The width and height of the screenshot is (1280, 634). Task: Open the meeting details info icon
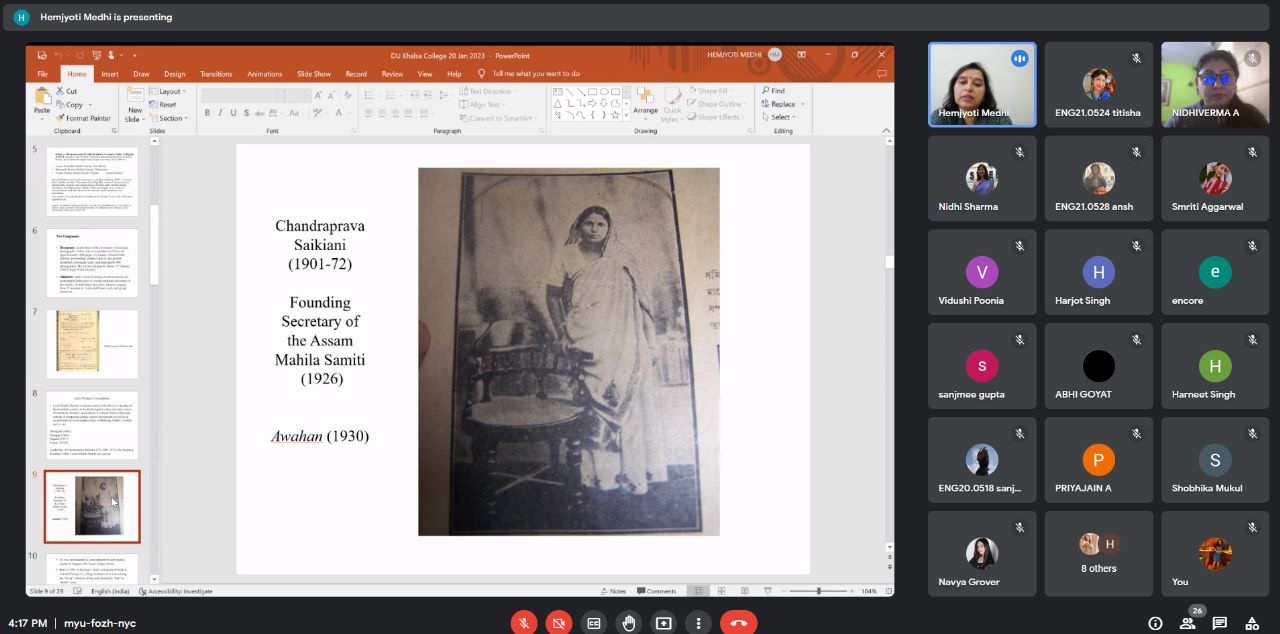pyautogui.click(x=1155, y=623)
